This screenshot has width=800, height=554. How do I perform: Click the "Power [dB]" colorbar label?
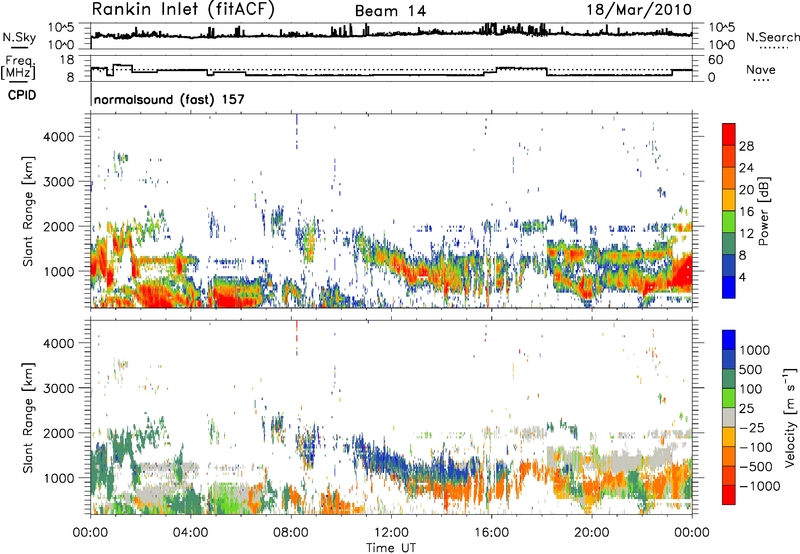[764, 211]
